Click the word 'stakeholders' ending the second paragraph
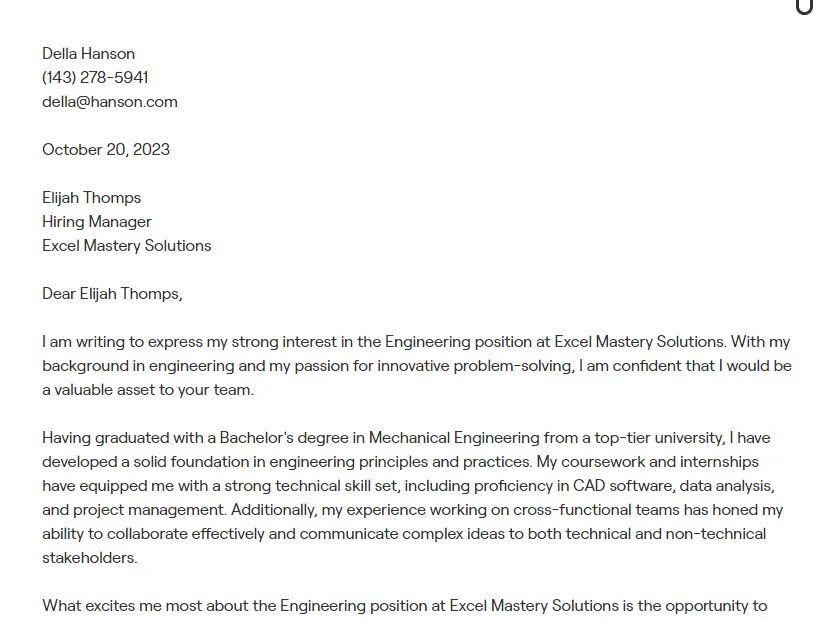The width and height of the screenshot is (836, 620). point(88,558)
